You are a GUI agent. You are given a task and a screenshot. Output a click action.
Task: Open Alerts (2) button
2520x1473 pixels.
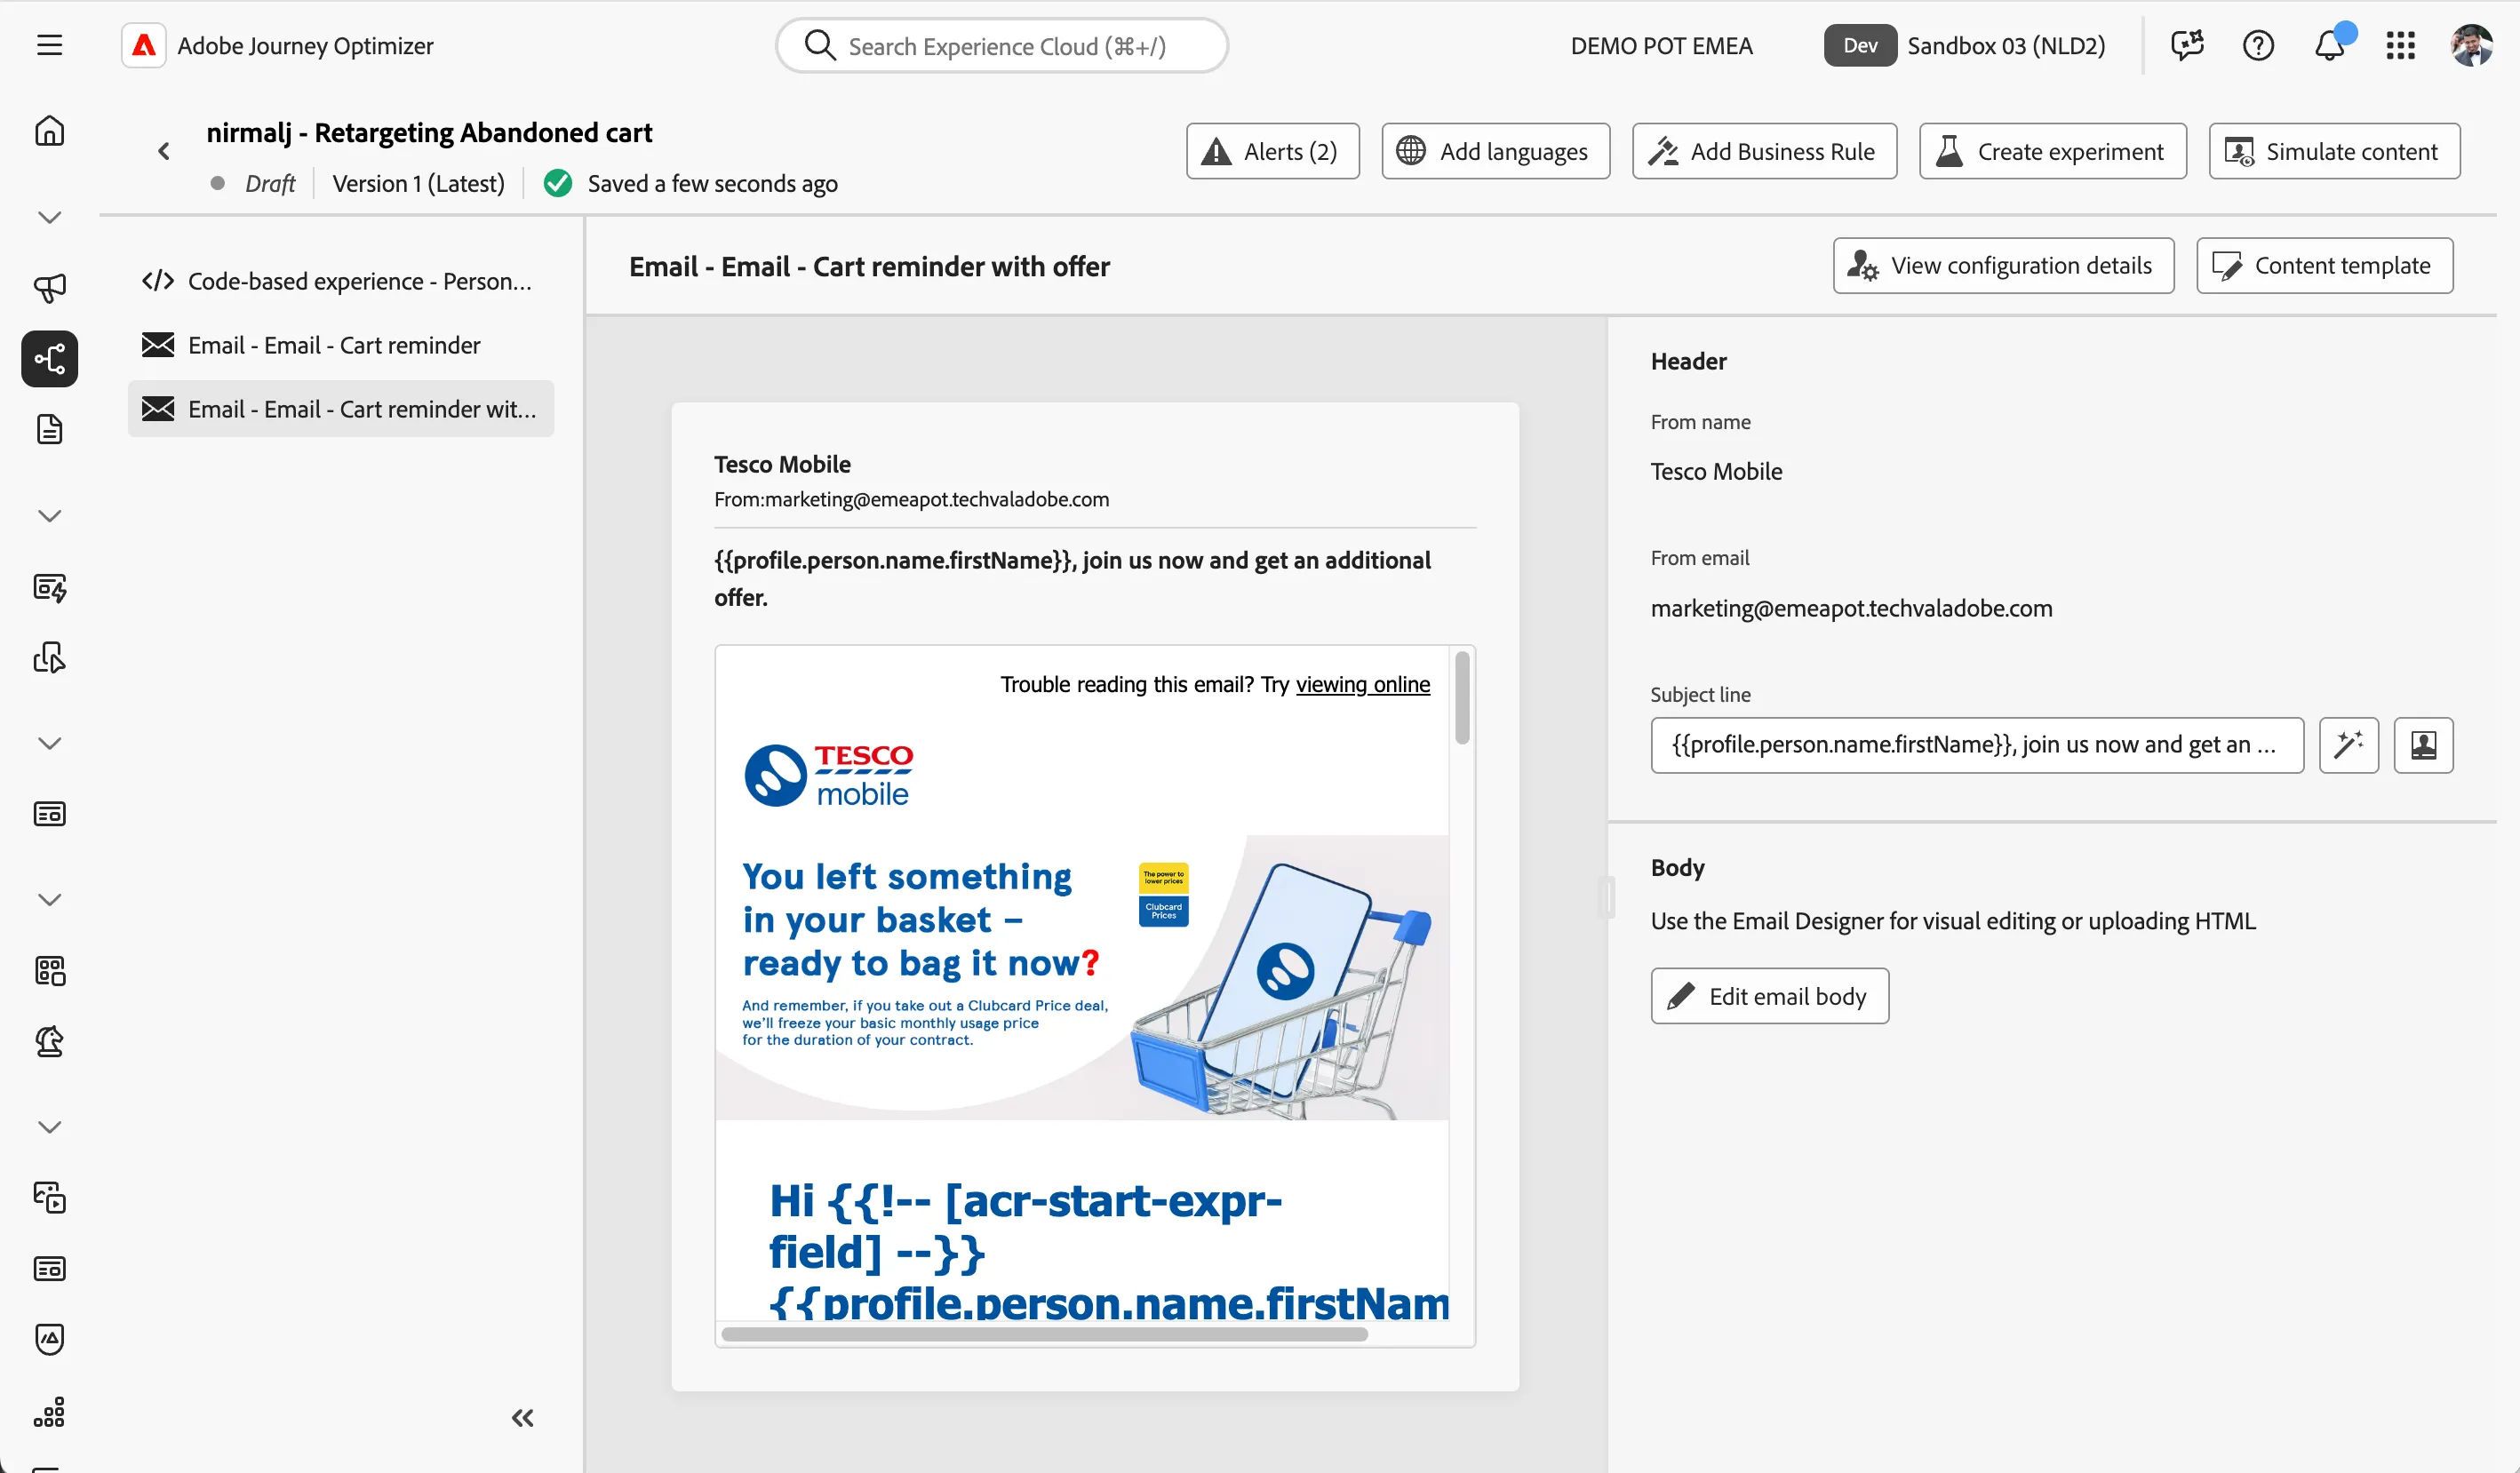[1272, 151]
